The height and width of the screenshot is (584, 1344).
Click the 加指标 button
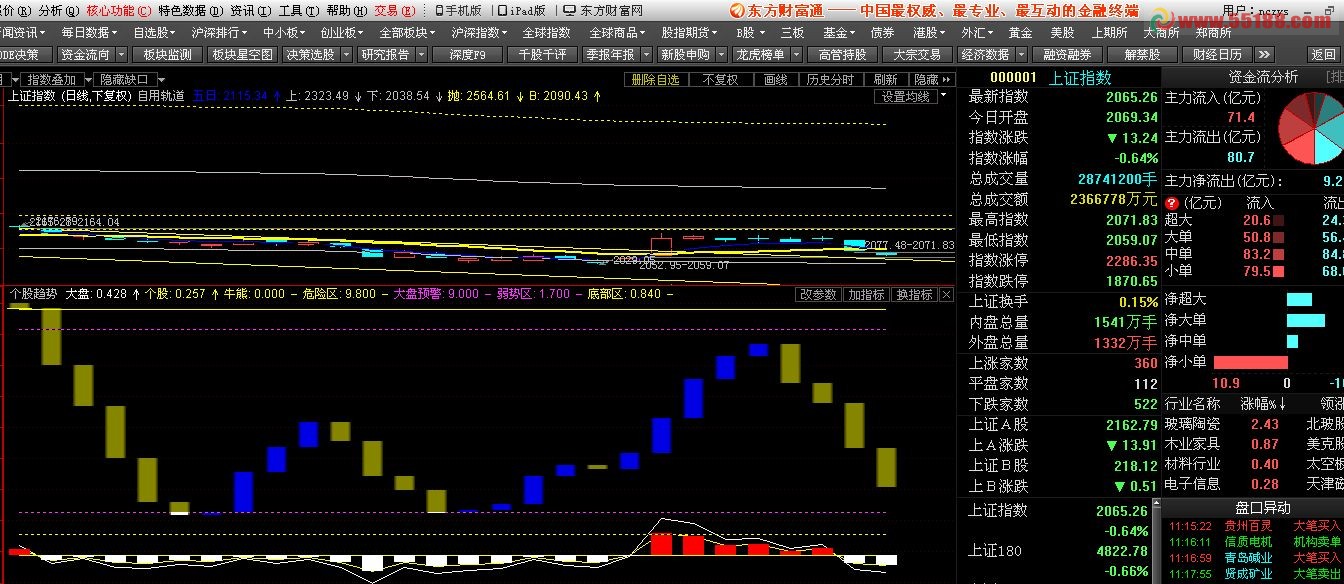tap(866, 295)
